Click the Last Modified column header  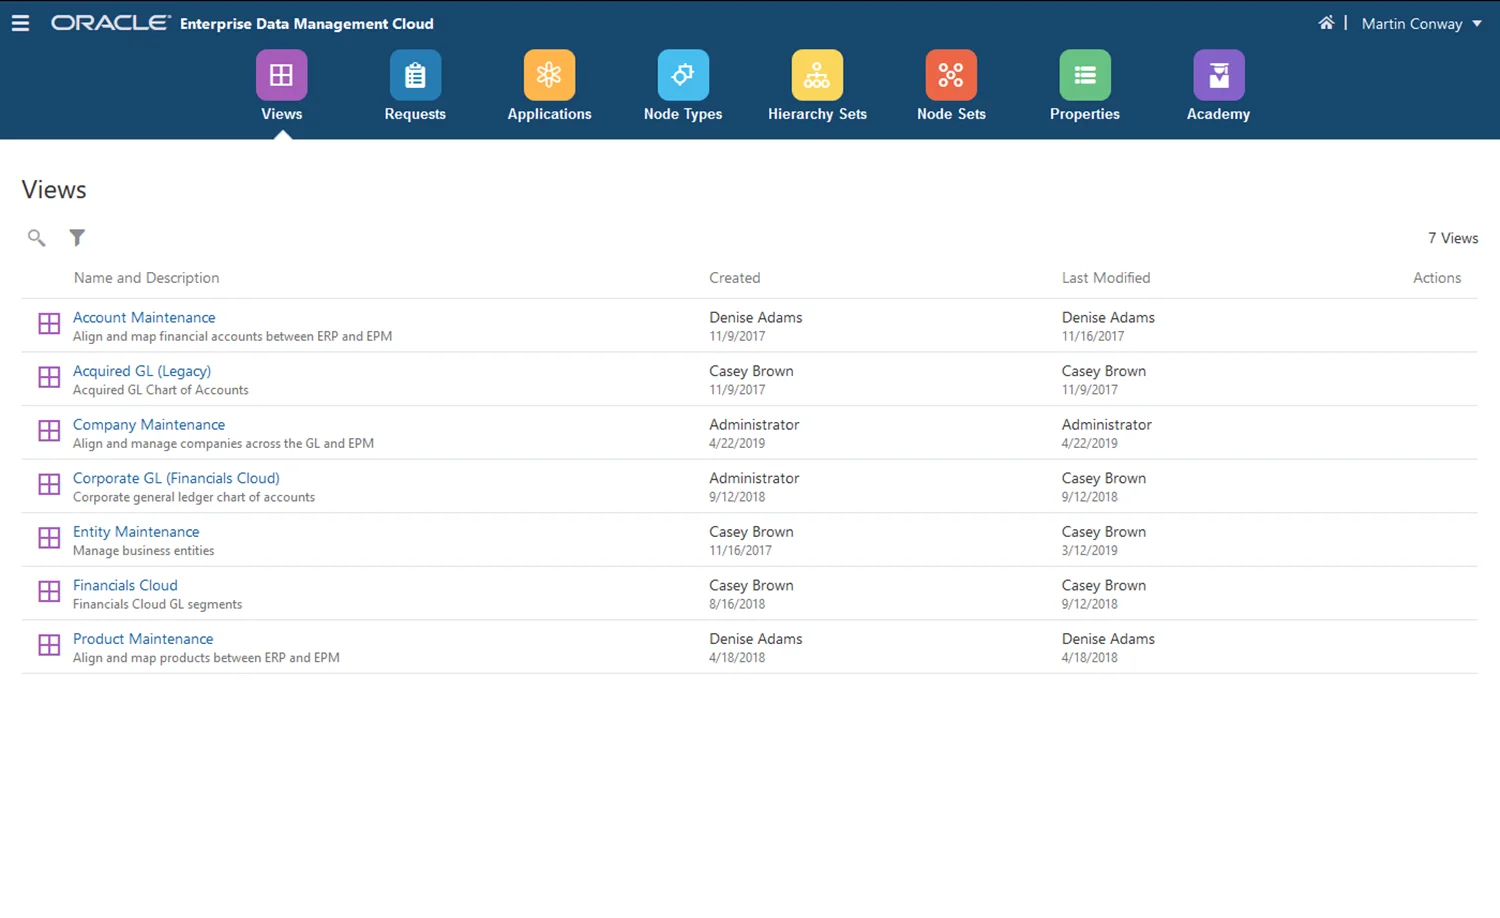coord(1106,278)
